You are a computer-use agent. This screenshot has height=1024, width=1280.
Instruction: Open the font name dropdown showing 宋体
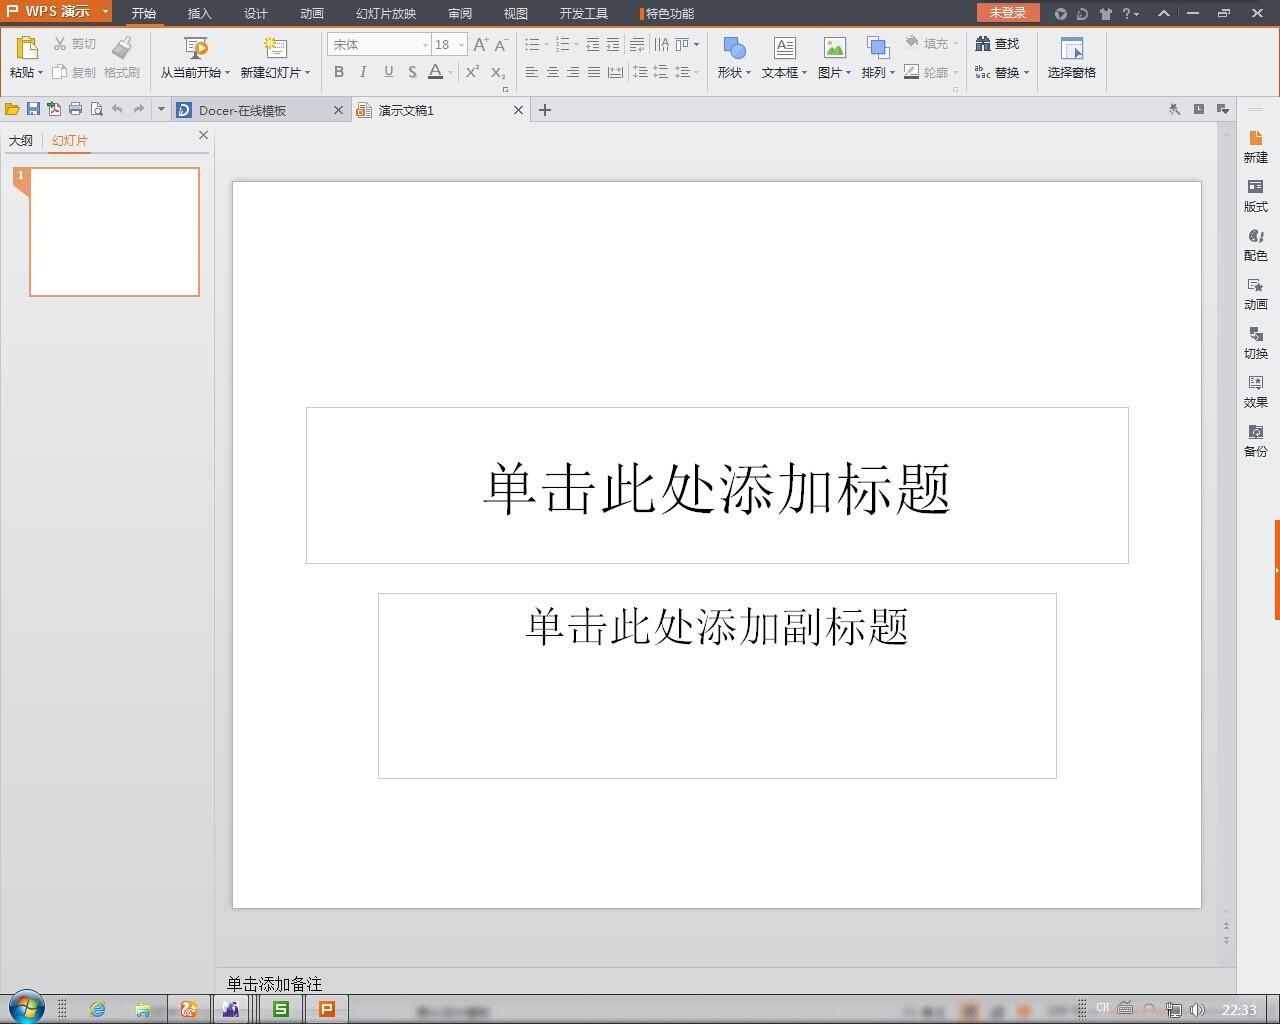(x=424, y=44)
